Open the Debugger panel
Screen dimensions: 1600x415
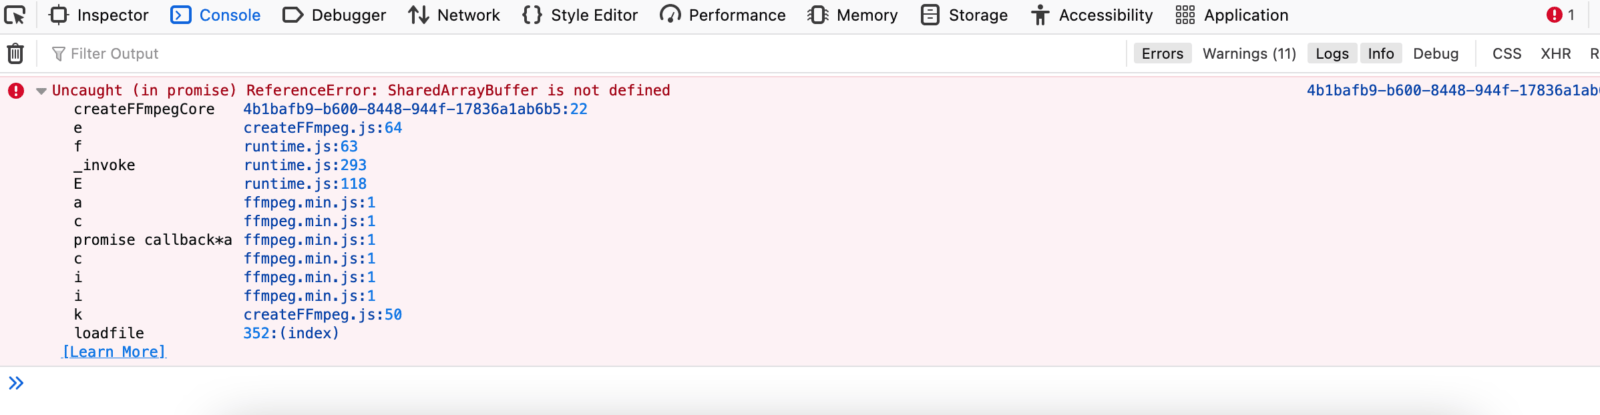click(334, 15)
